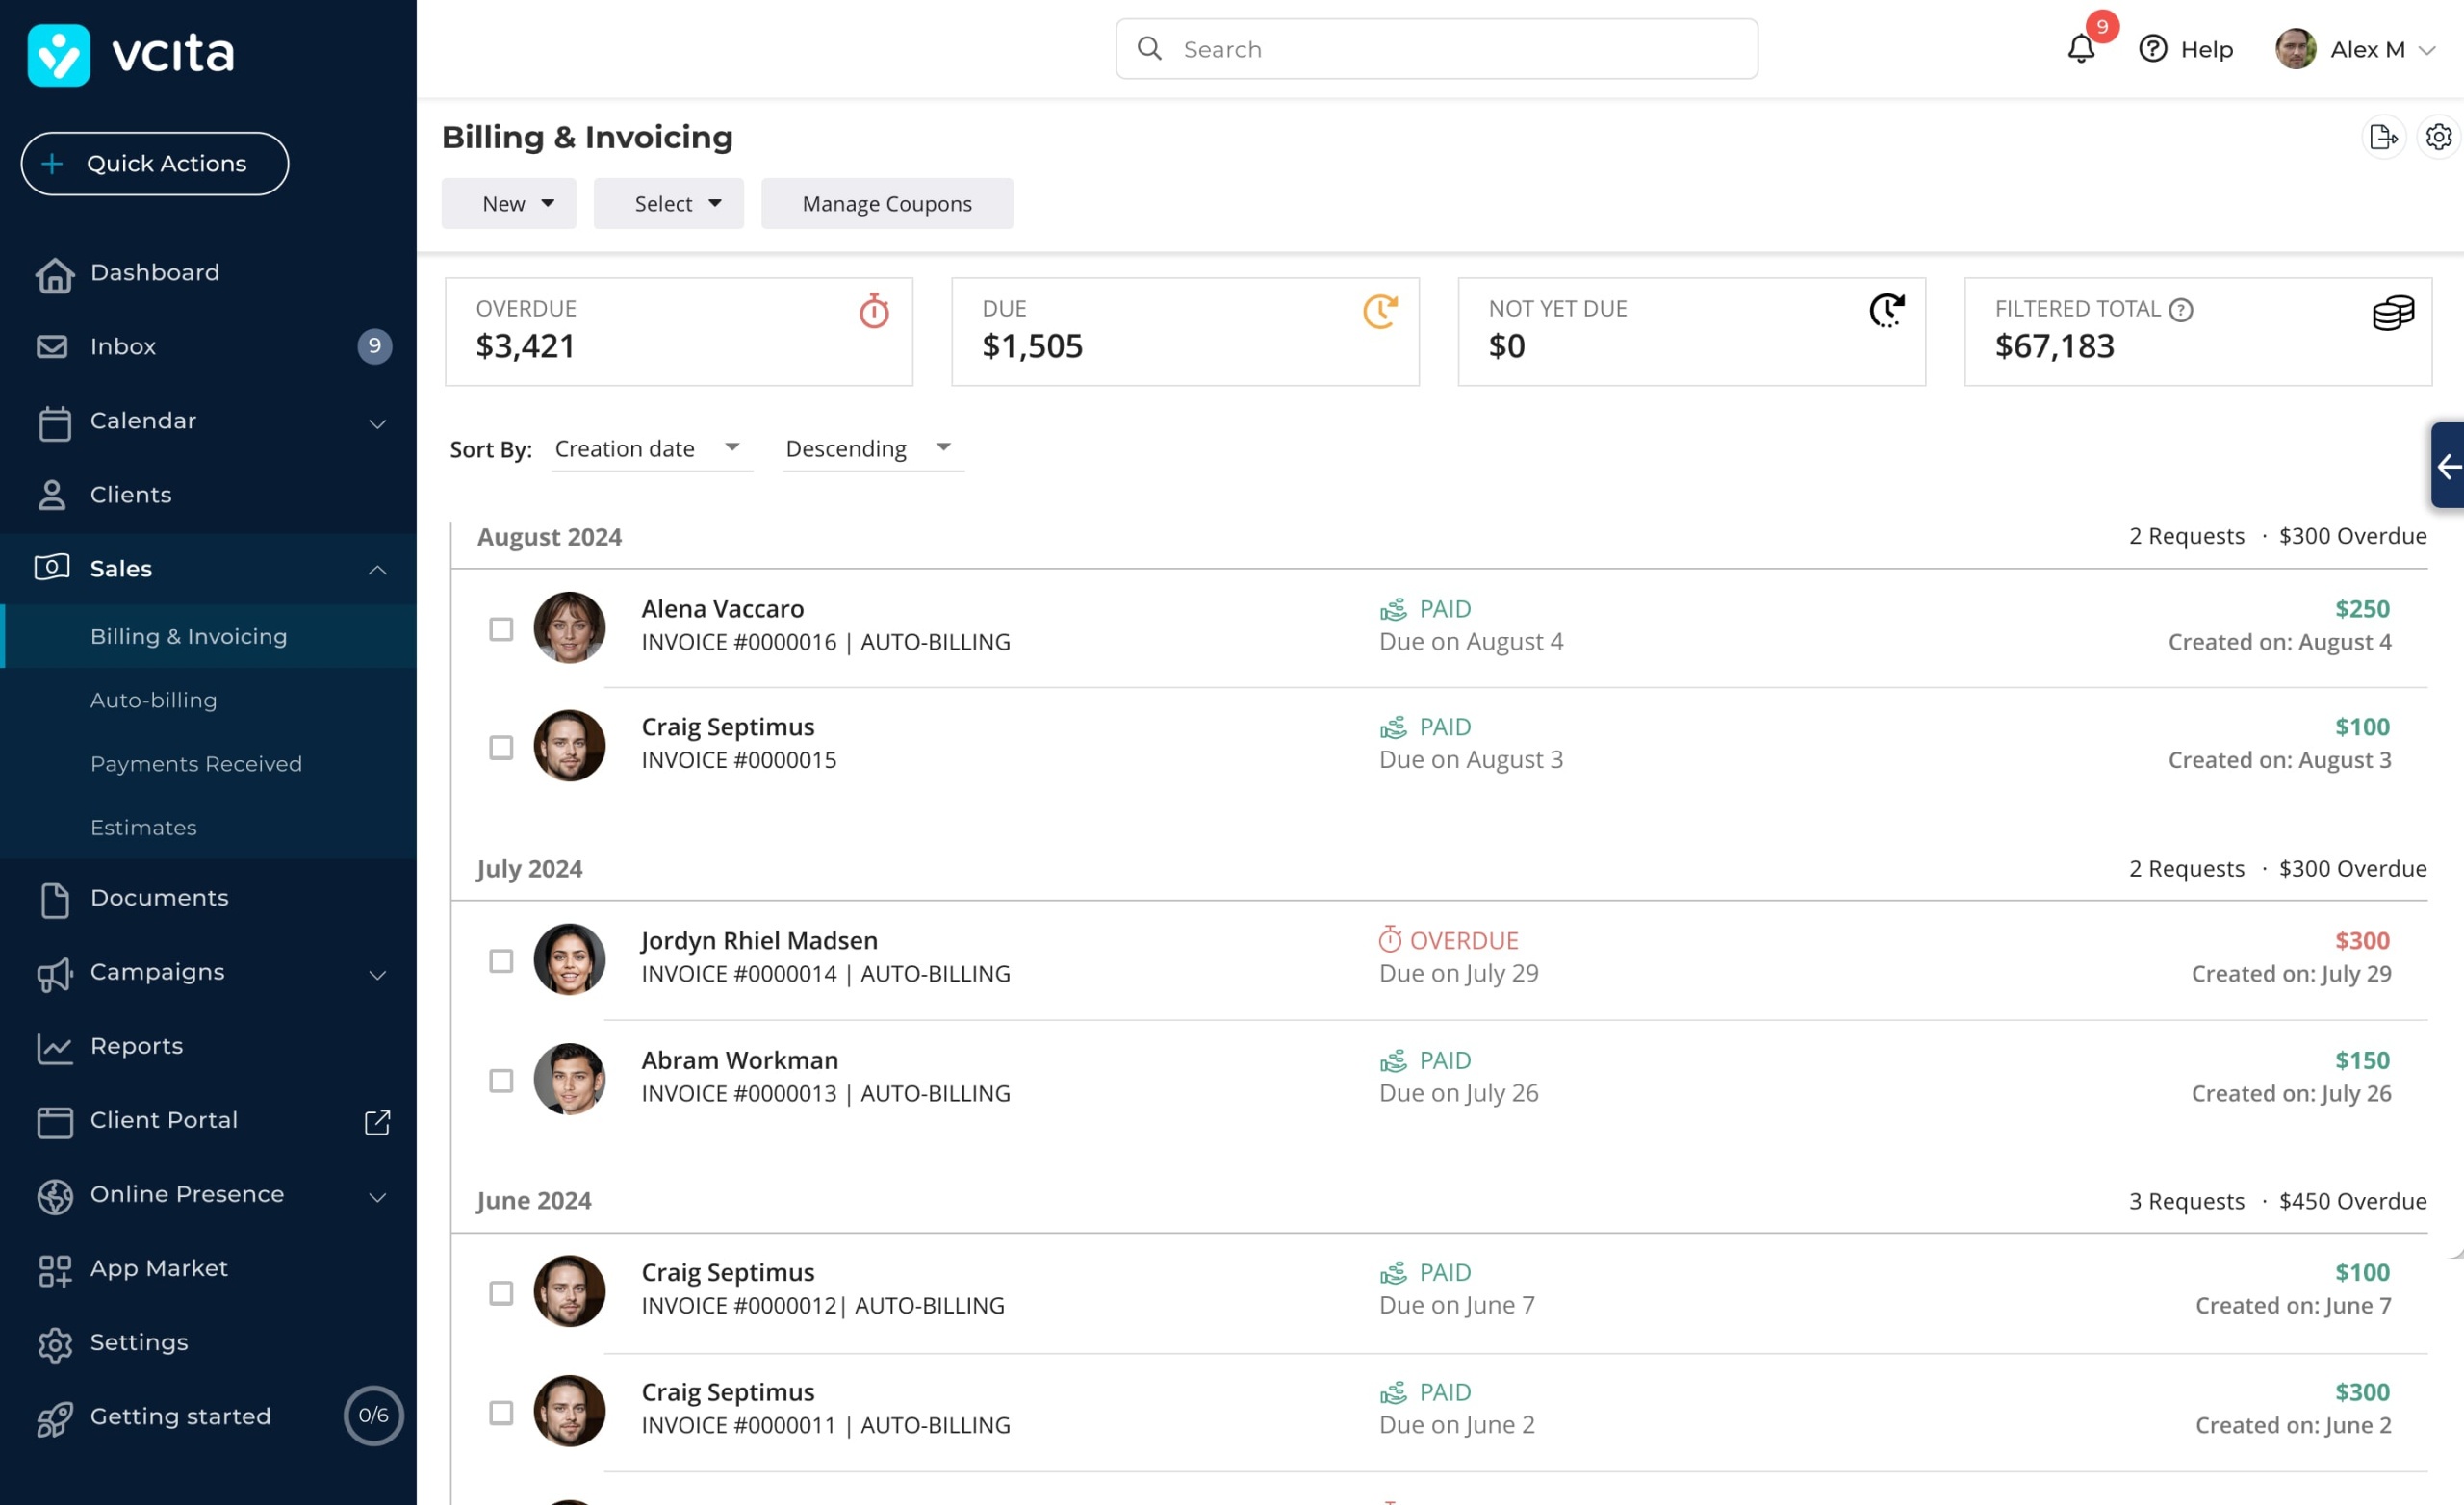The image size is (2464, 1505).
Task: Go to Payments Received submenu
Action: [196, 764]
